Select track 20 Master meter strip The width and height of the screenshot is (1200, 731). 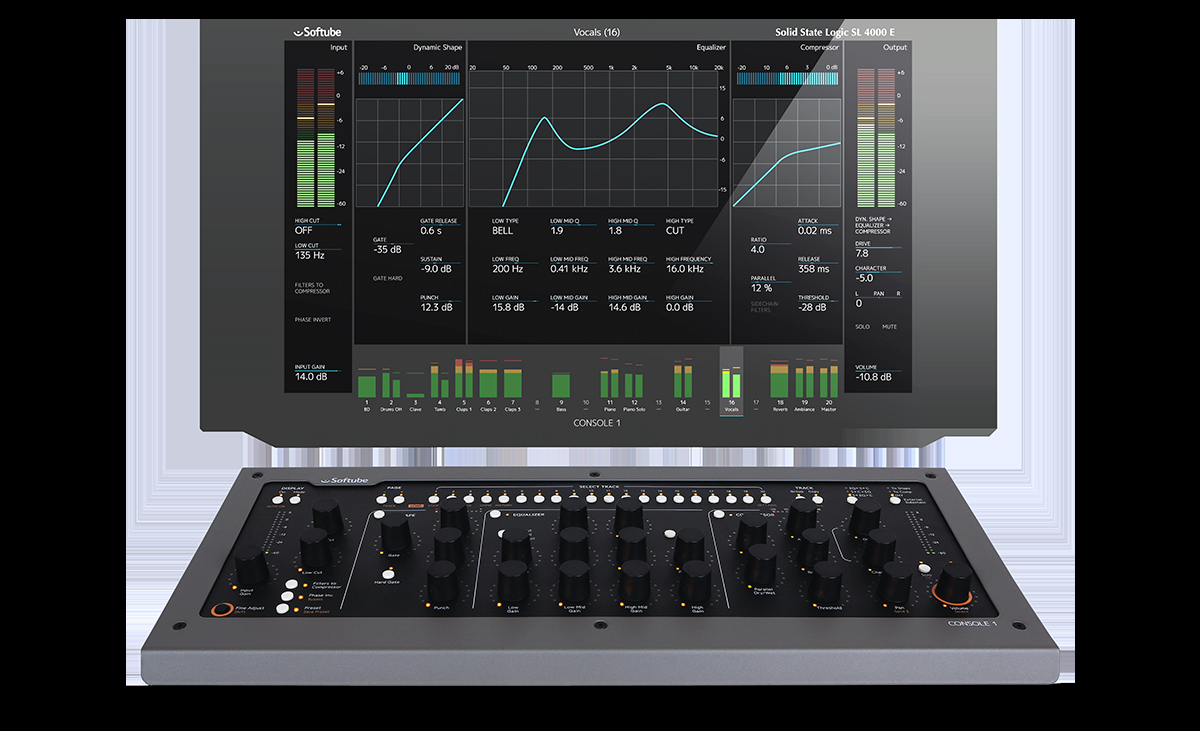[828, 387]
